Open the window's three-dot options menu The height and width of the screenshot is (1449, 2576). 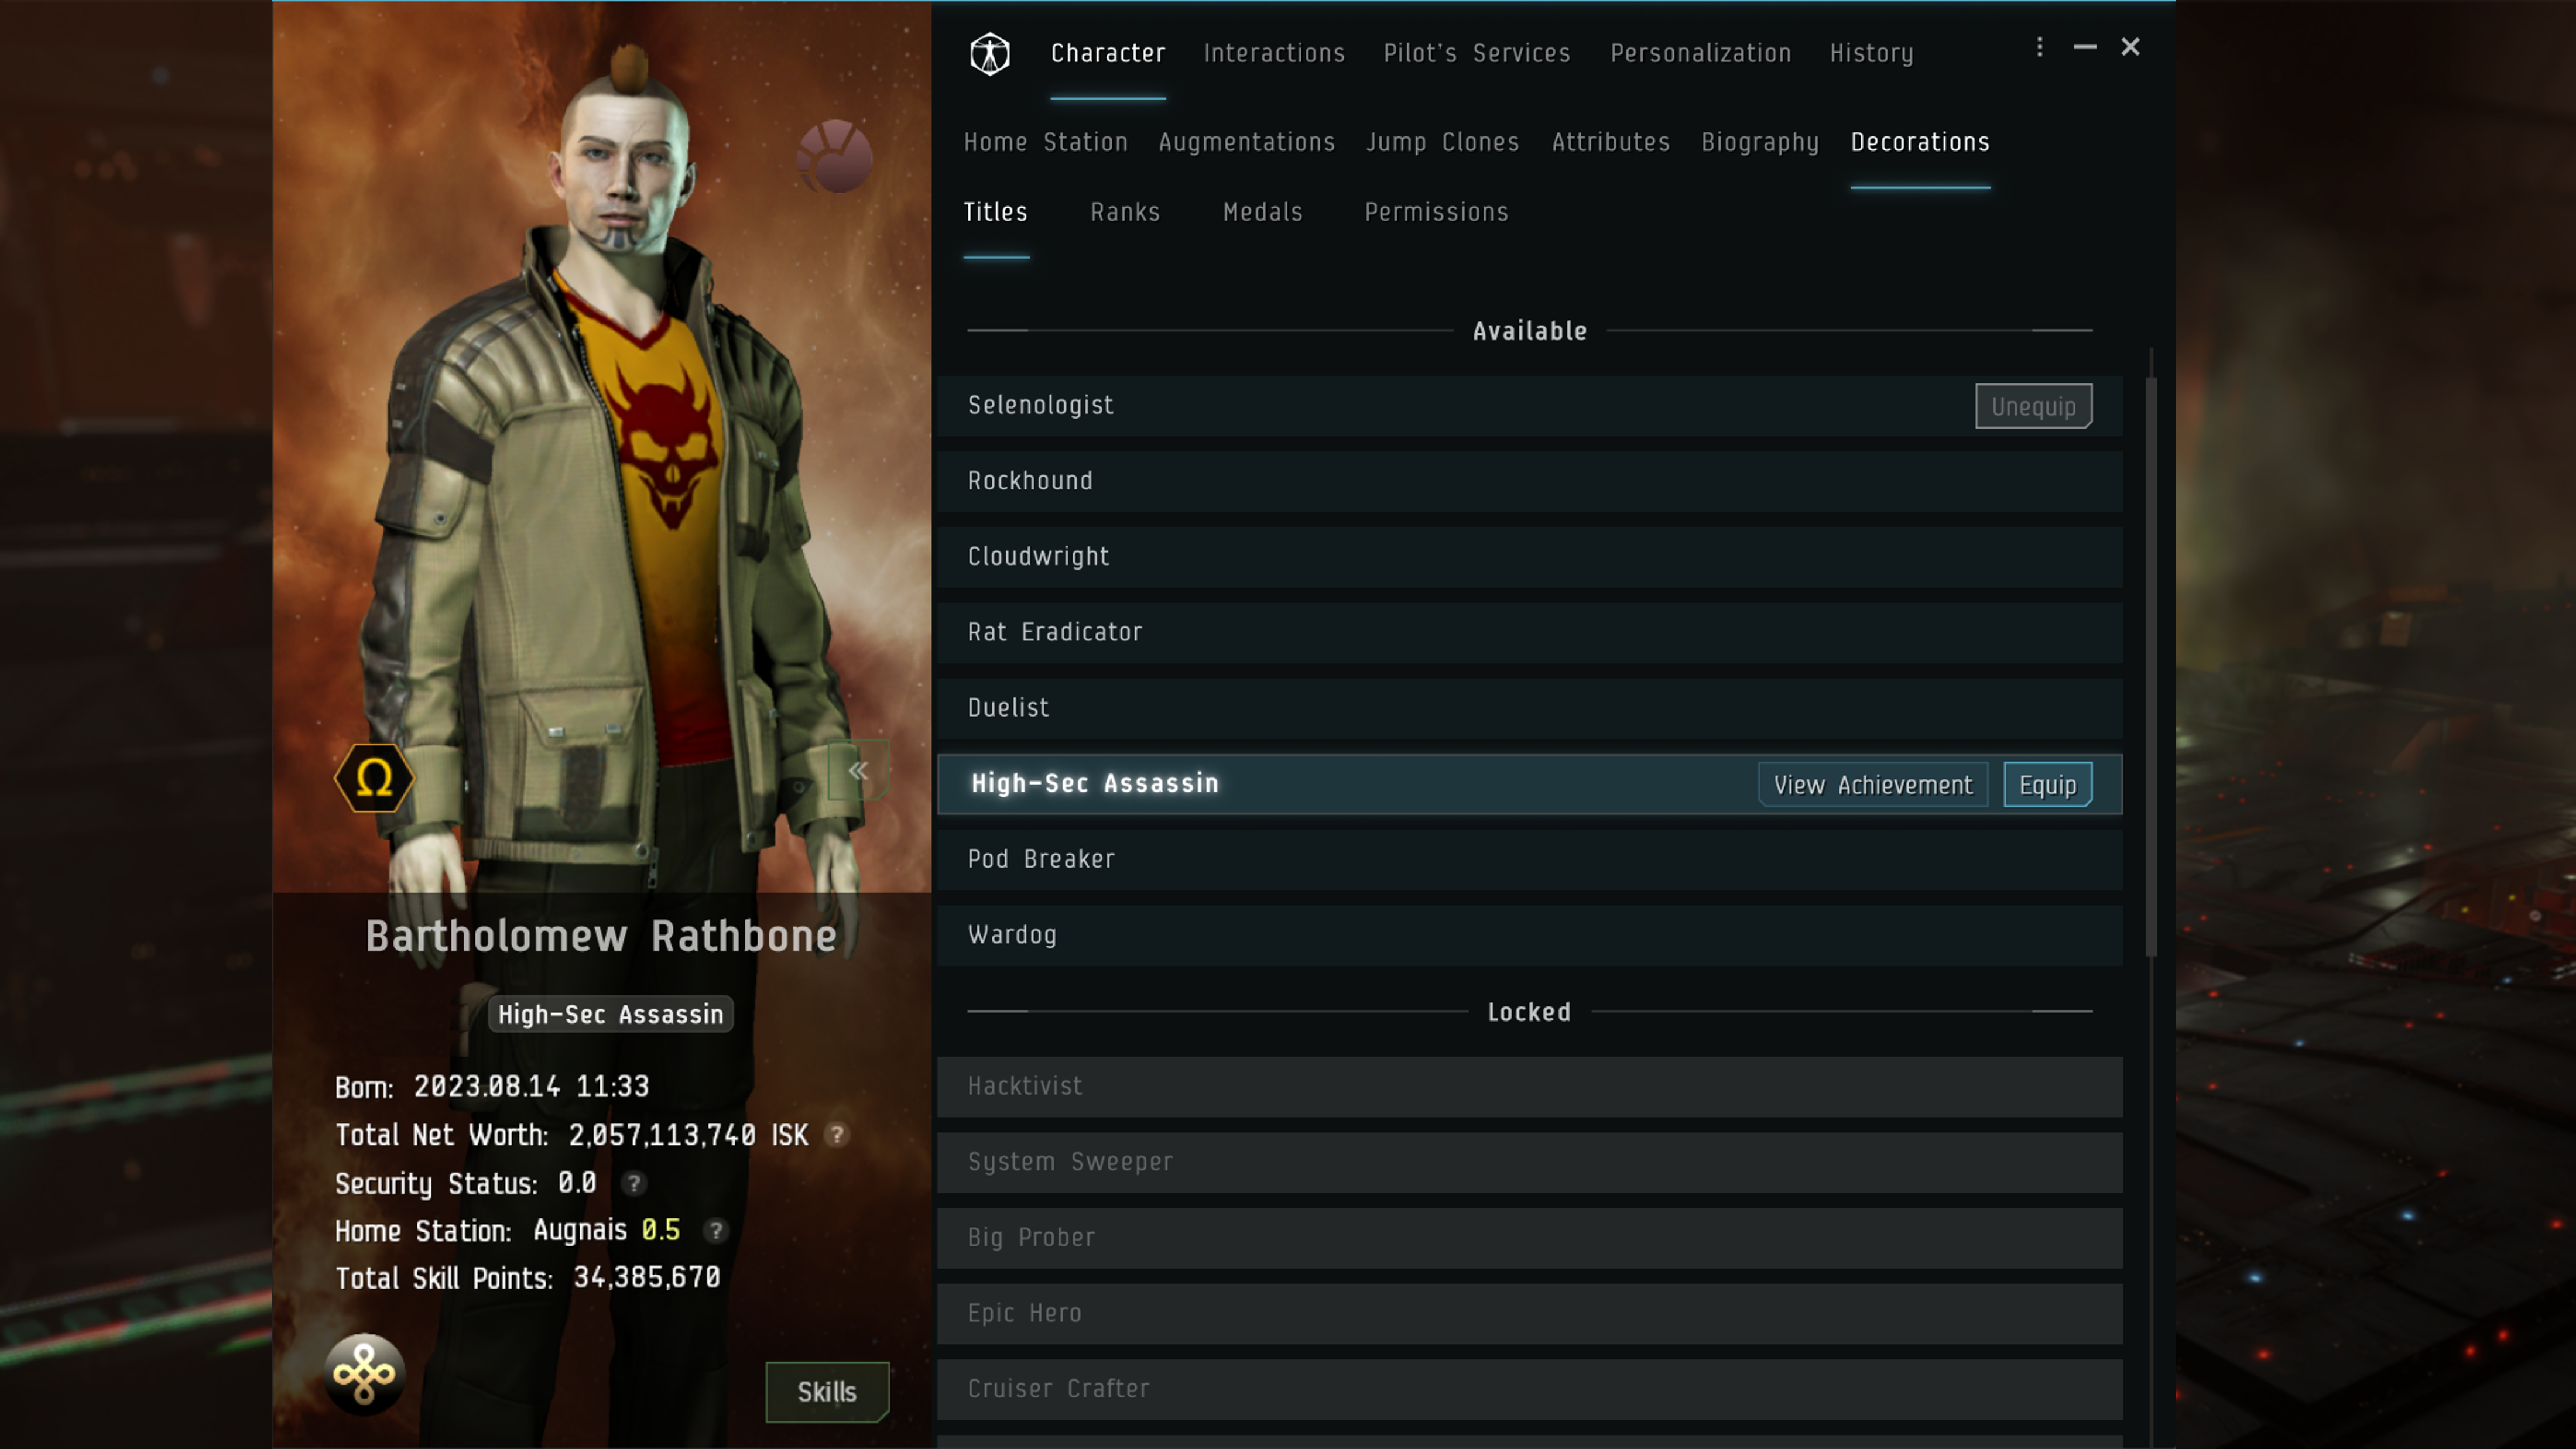(x=2040, y=47)
